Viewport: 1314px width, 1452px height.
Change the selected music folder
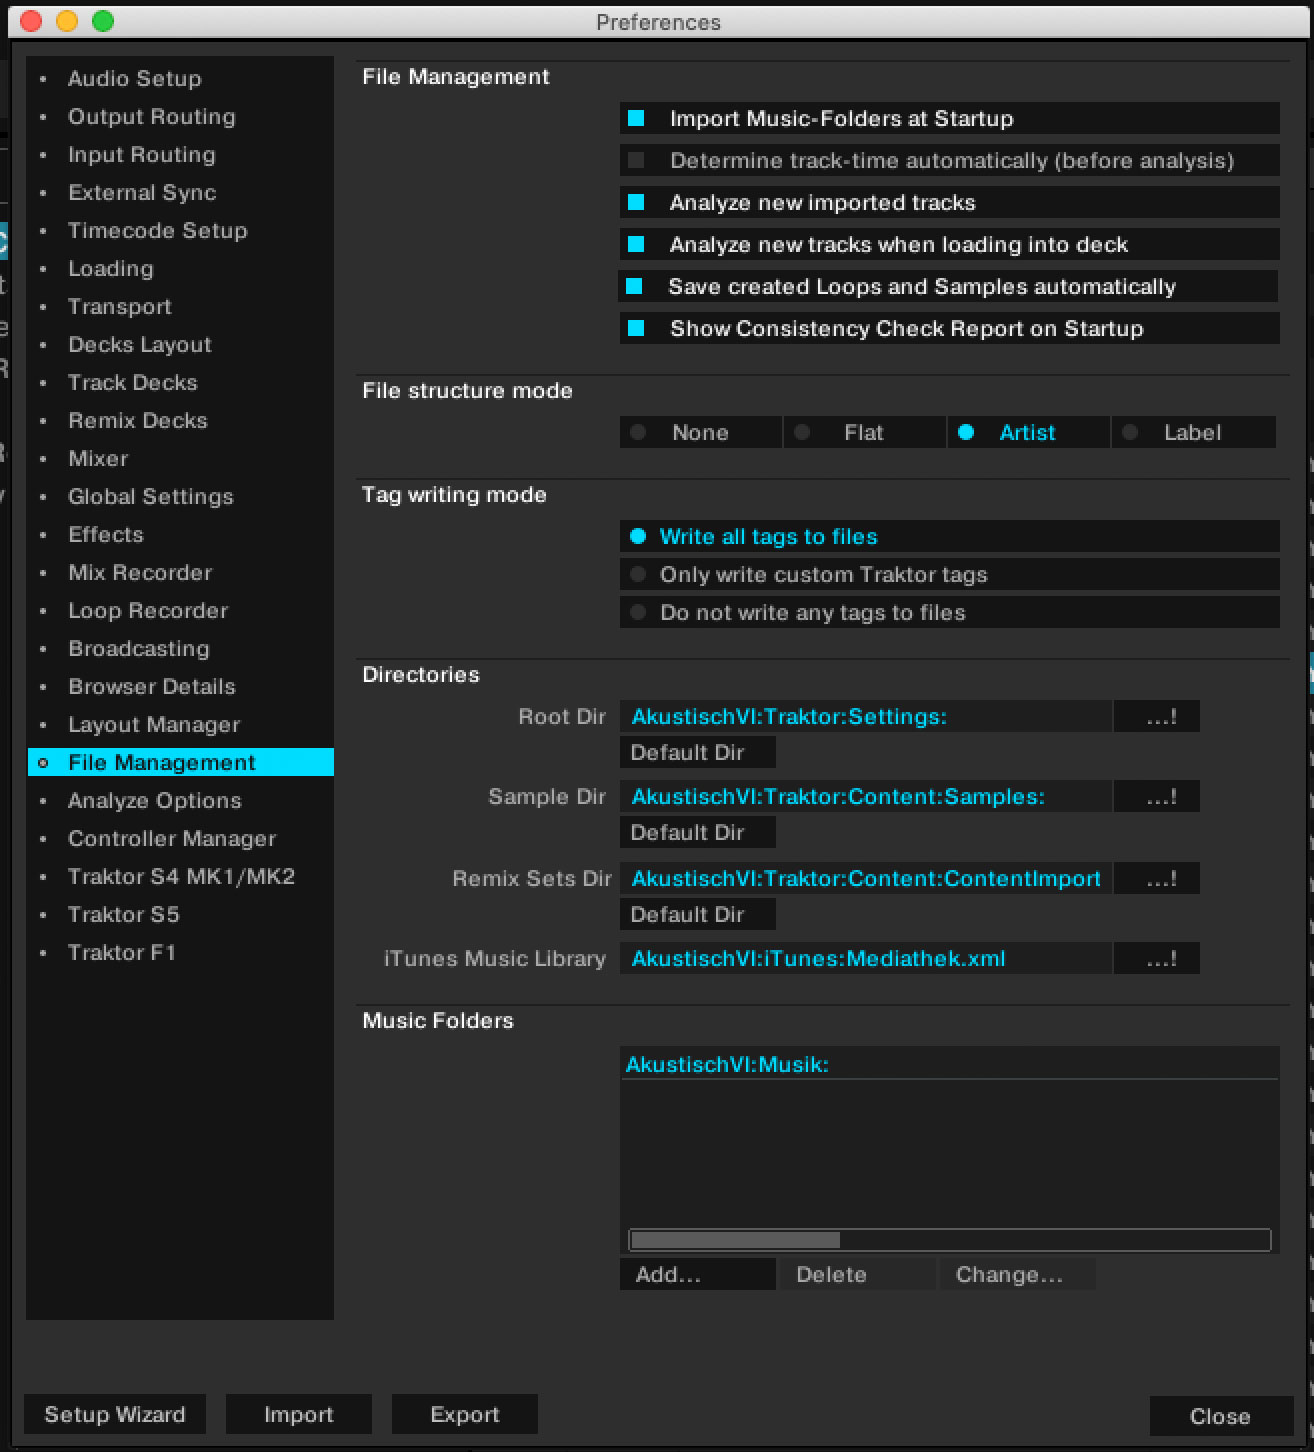pyautogui.click(x=1017, y=1275)
